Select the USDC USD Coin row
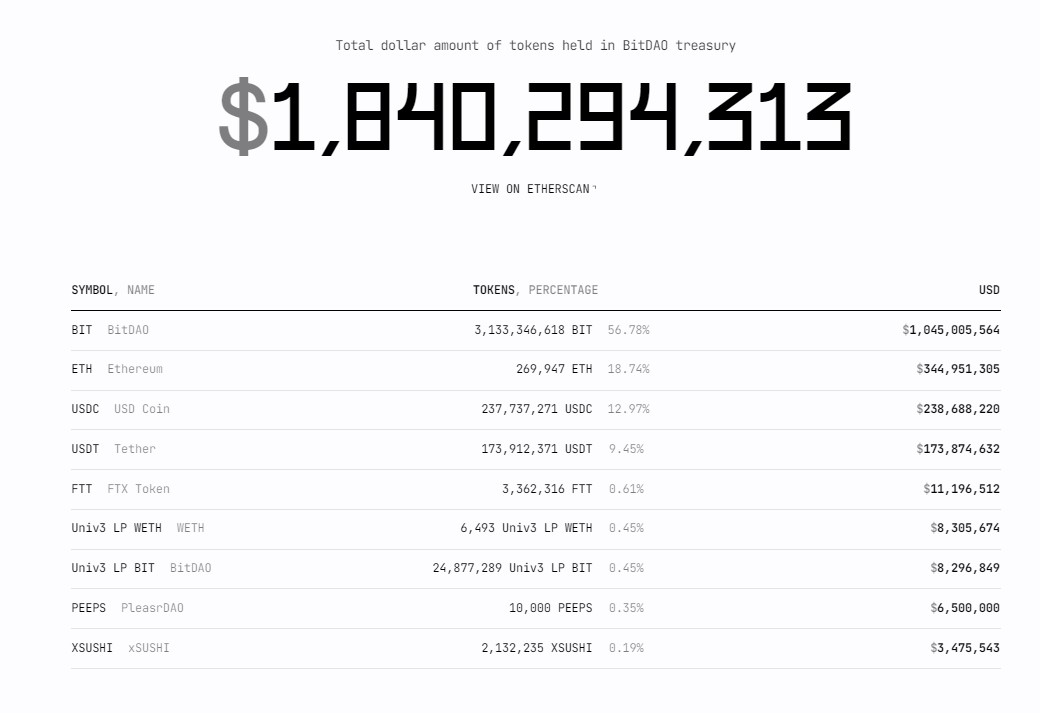Screen dimensions: 1040x713 (536, 409)
